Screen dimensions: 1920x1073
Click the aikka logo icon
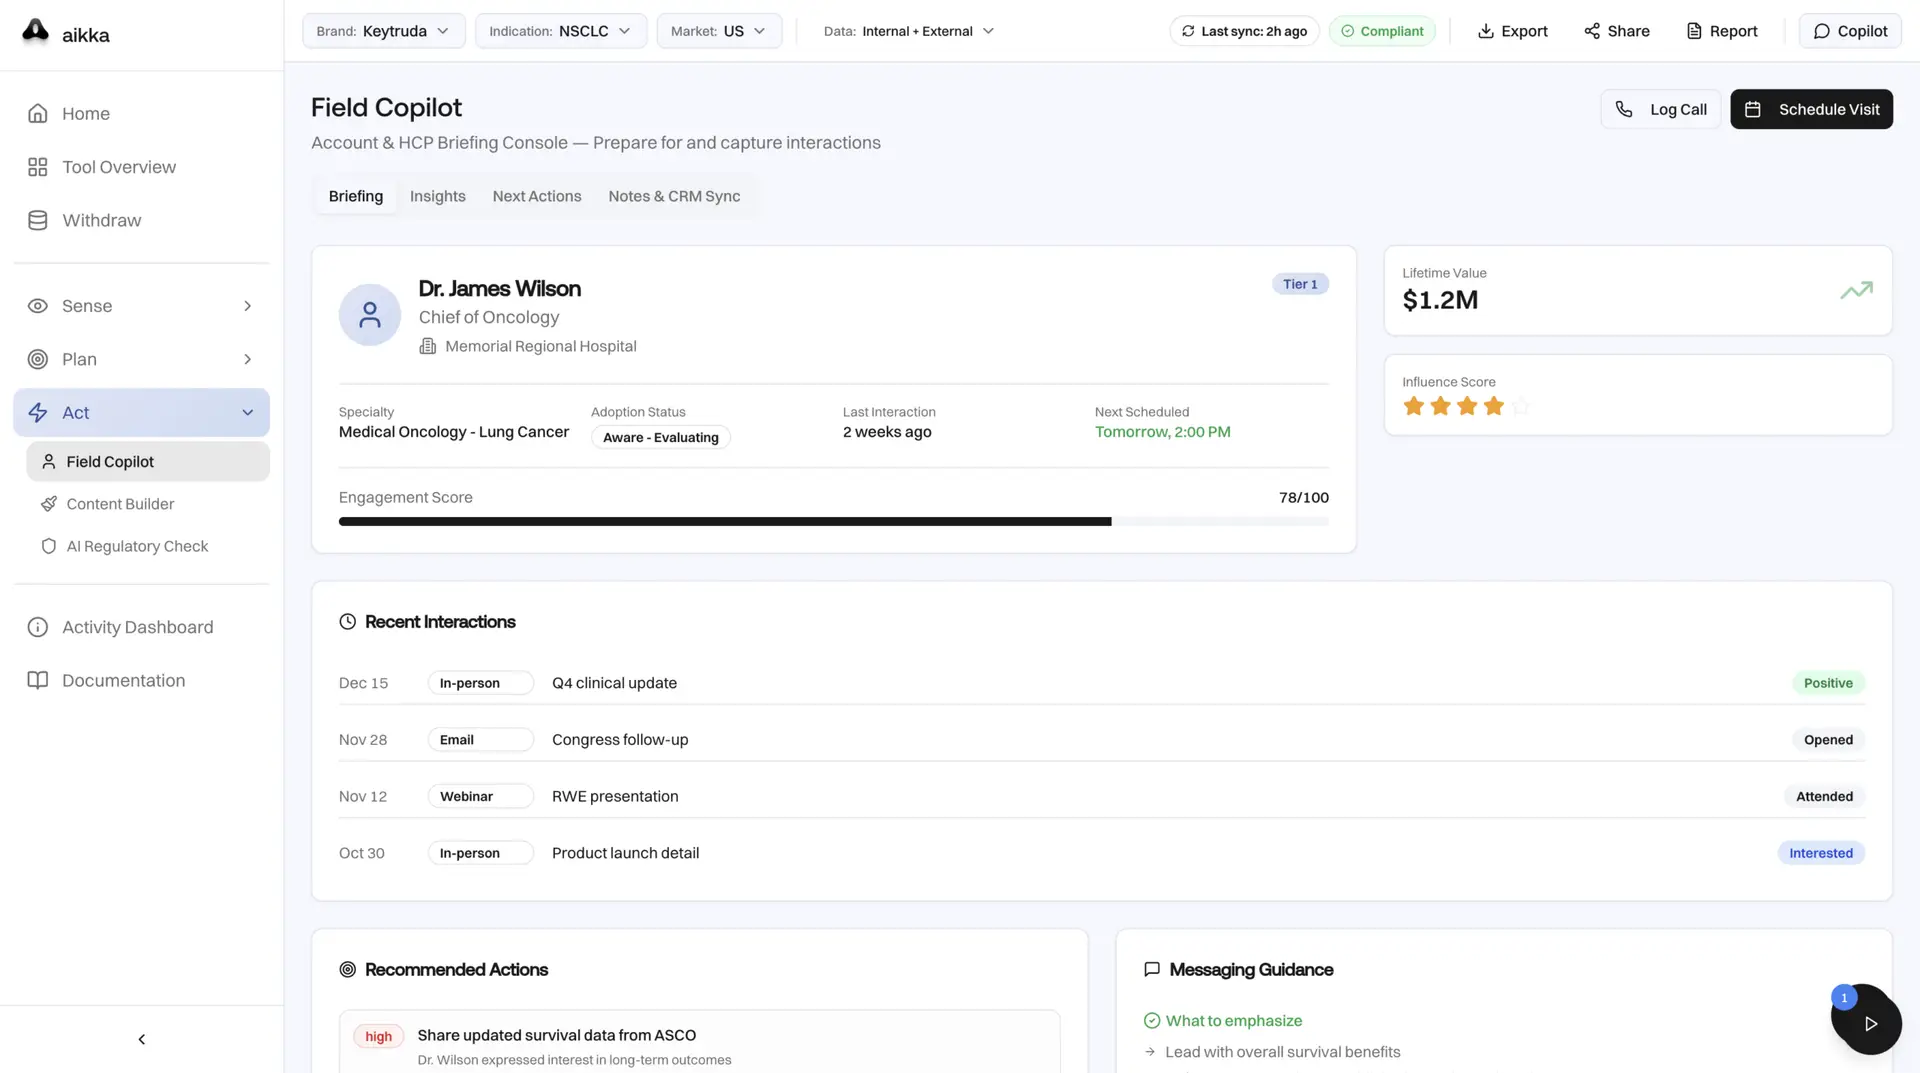click(x=36, y=32)
